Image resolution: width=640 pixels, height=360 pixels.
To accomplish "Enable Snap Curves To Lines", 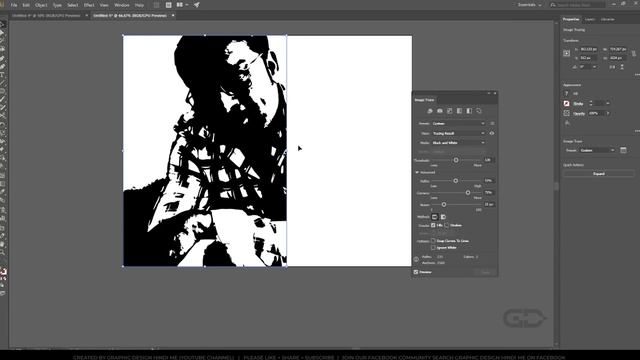I will [433, 241].
